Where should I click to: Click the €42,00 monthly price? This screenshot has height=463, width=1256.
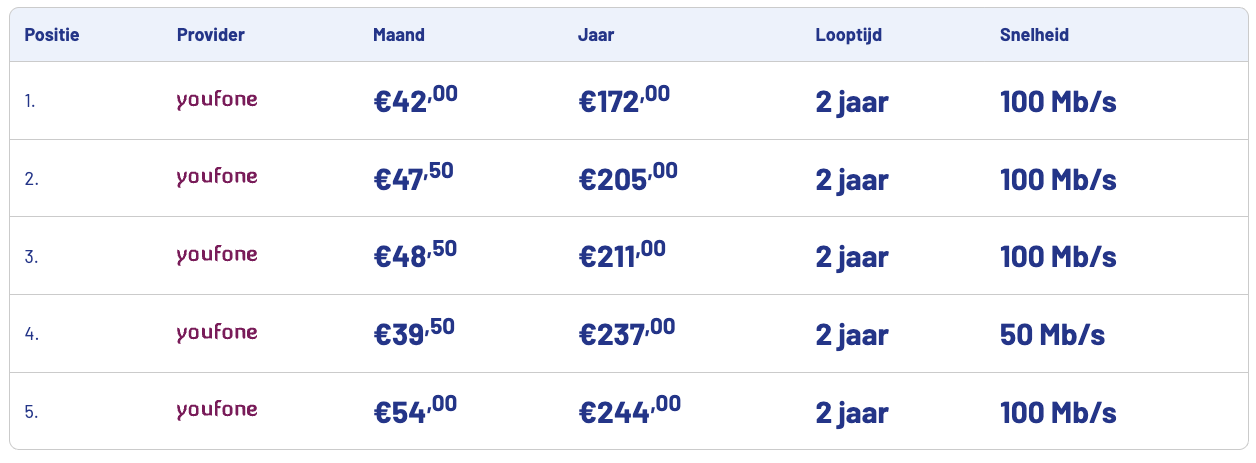tap(415, 101)
